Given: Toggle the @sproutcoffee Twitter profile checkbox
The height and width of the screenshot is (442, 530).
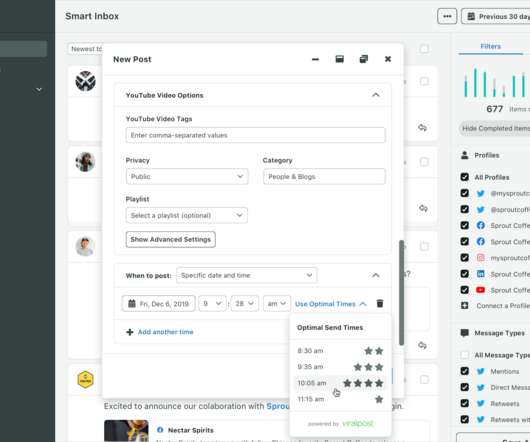Looking at the screenshot, I should pos(465,209).
